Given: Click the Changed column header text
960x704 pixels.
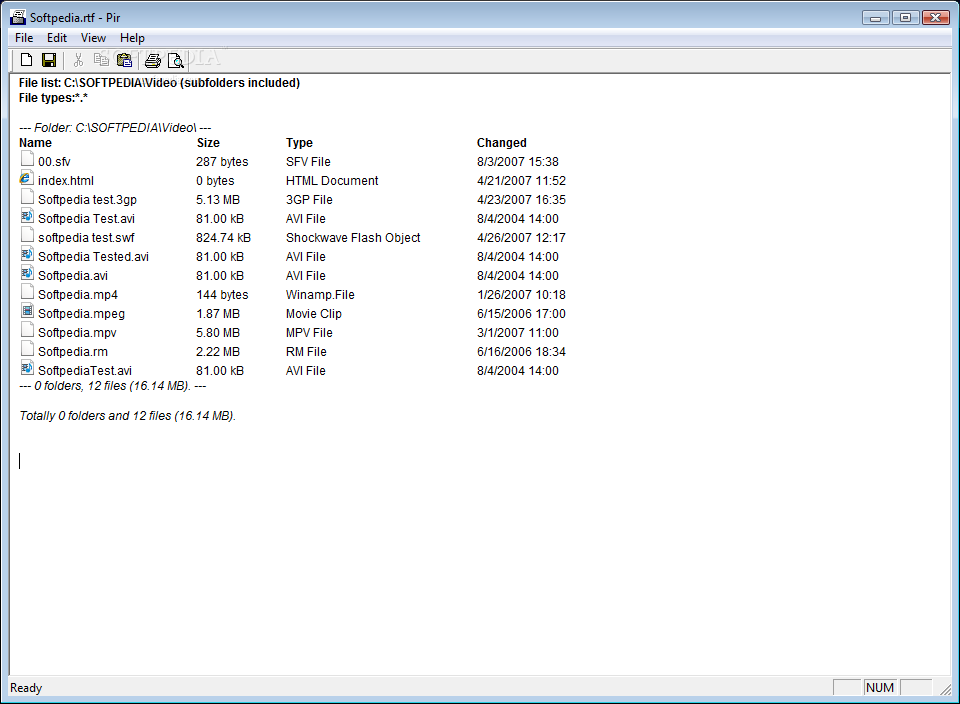Looking at the screenshot, I should (x=501, y=143).
